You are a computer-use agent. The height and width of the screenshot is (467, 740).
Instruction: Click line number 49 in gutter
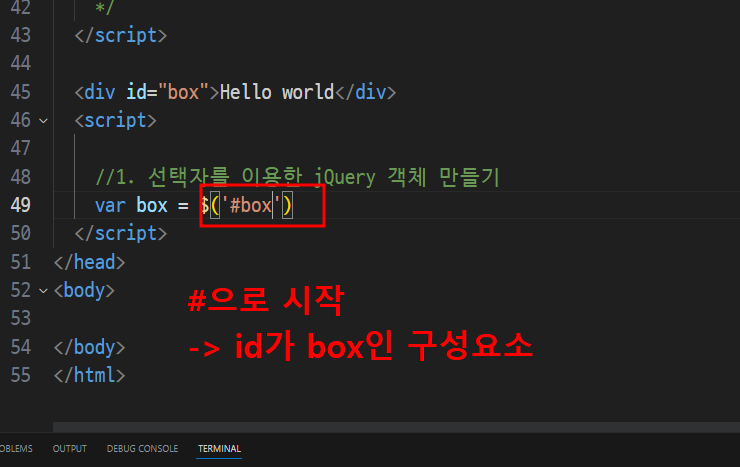[21, 205]
